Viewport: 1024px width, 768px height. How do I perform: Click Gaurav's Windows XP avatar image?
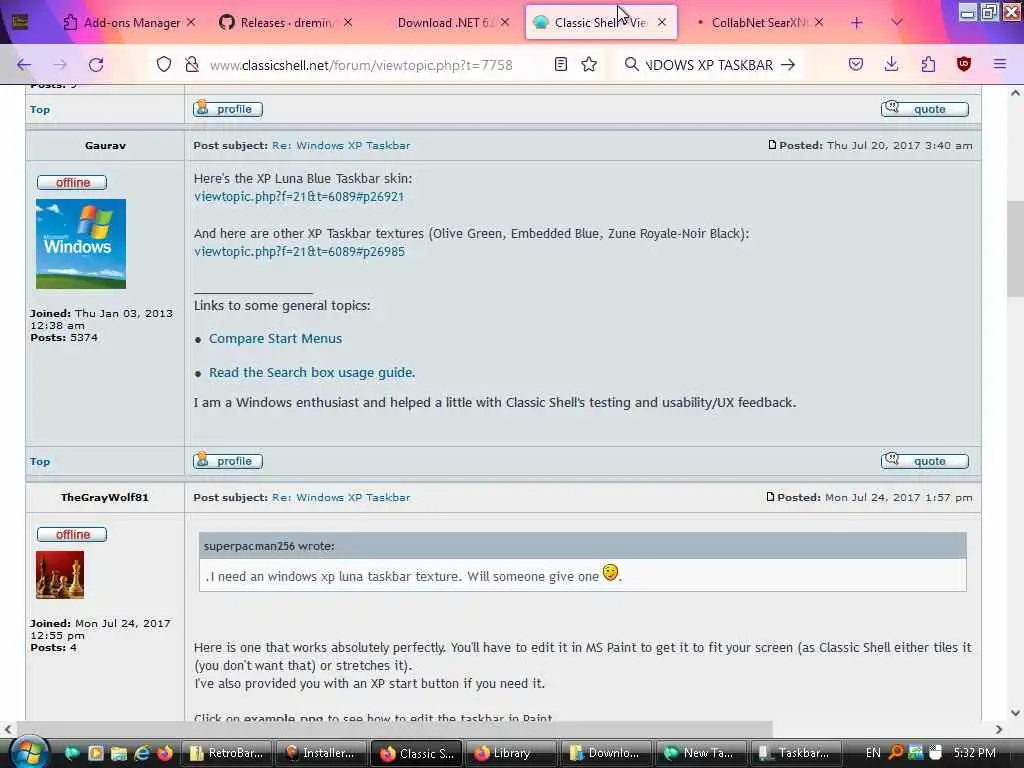coord(81,244)
